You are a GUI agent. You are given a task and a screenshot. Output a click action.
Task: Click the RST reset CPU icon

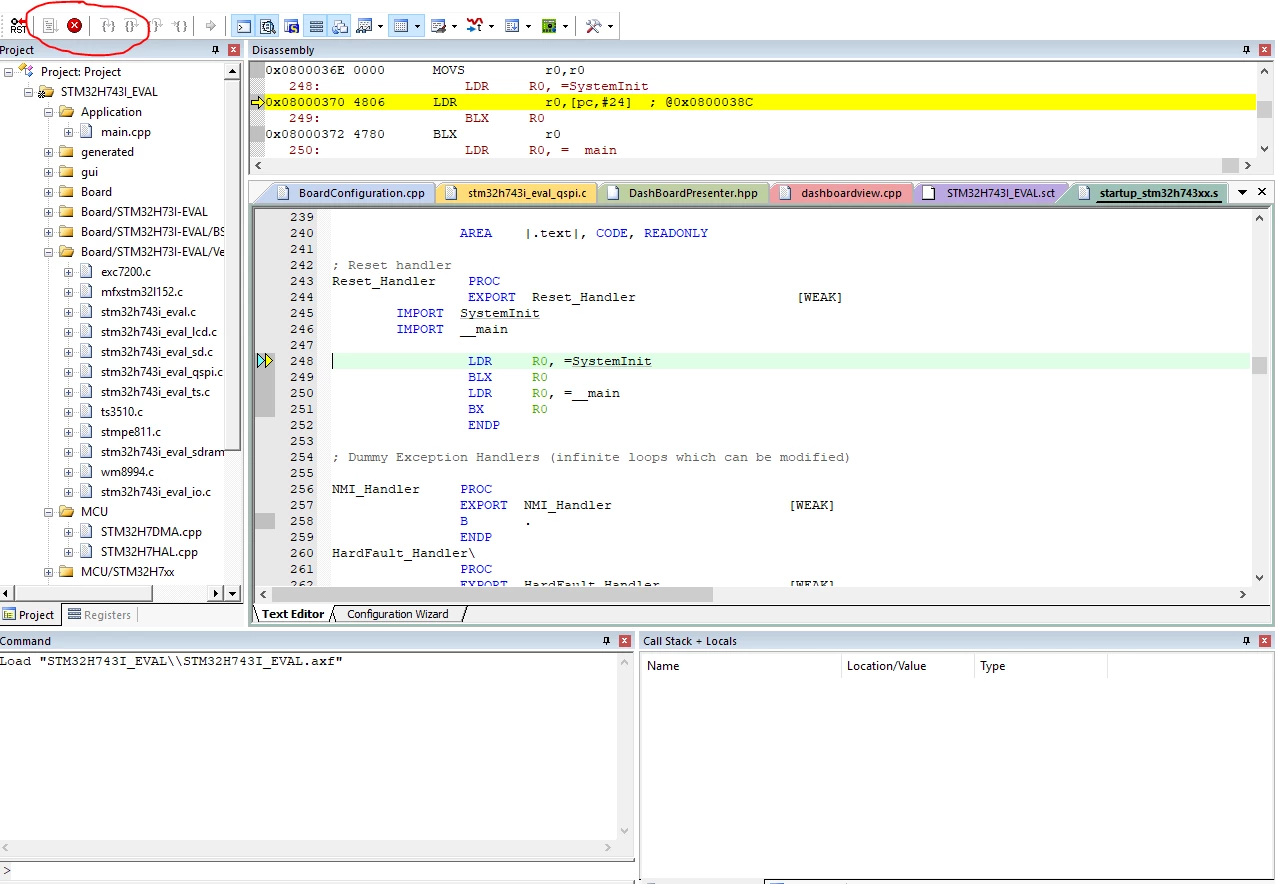coord(18,25)
